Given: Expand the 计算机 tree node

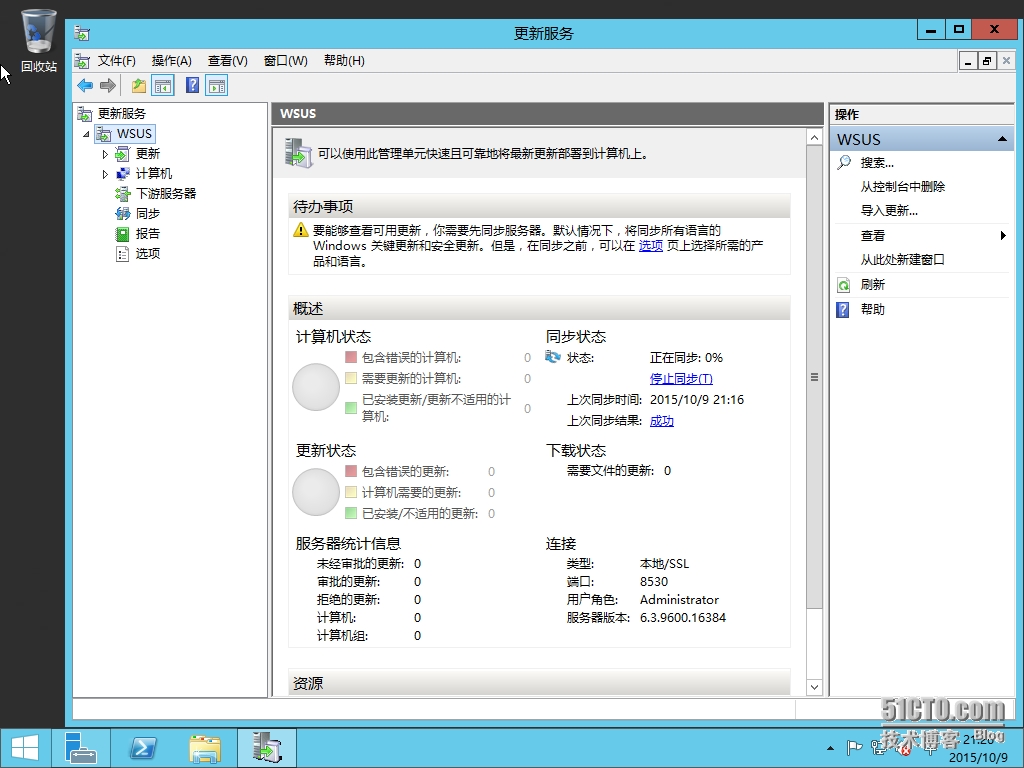Looking at the screenshot, I should (x=105, y=174).
